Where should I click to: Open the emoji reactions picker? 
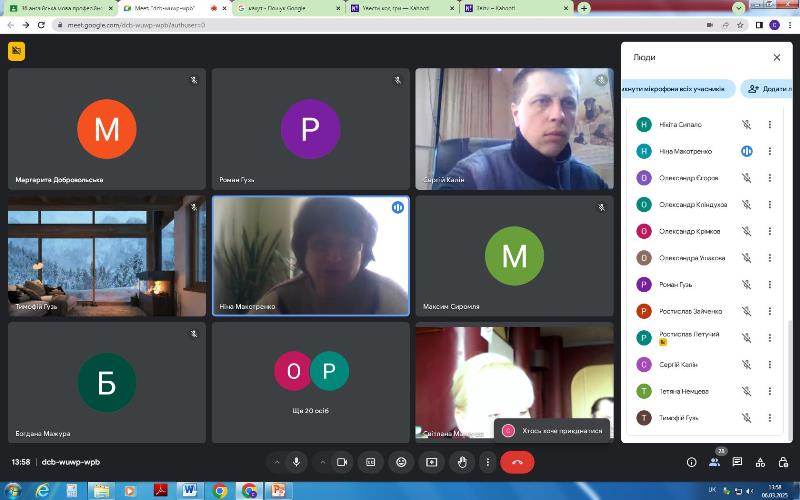coord(401,462)
